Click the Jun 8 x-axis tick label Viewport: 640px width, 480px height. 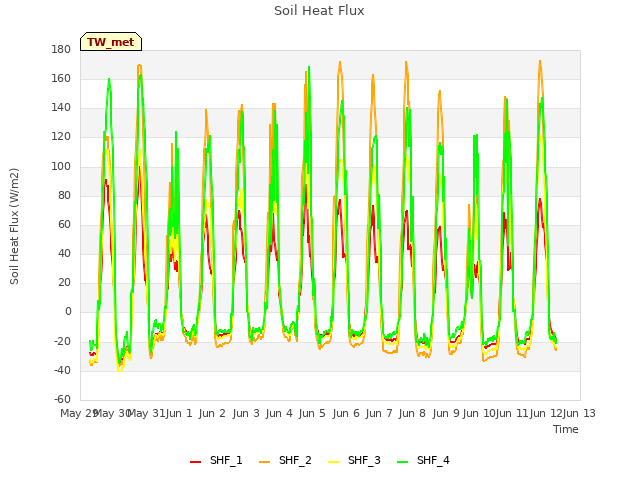pyautogui.click(x=412, y=413)
